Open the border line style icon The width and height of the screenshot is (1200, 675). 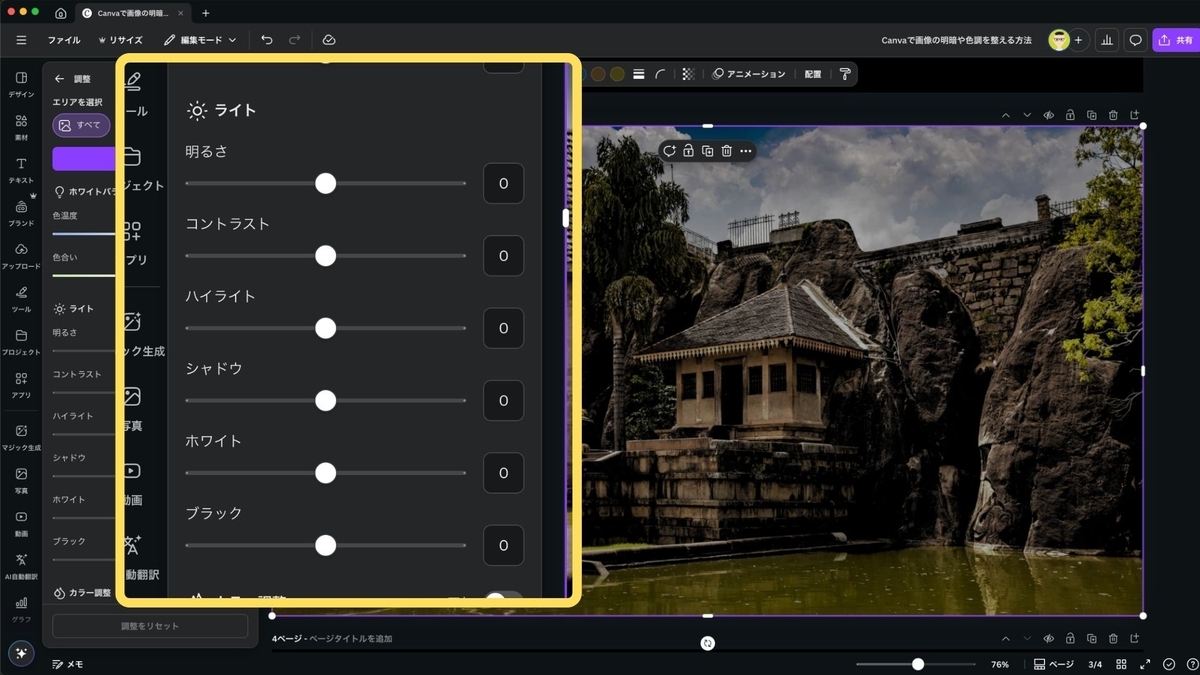click(638, 74)
